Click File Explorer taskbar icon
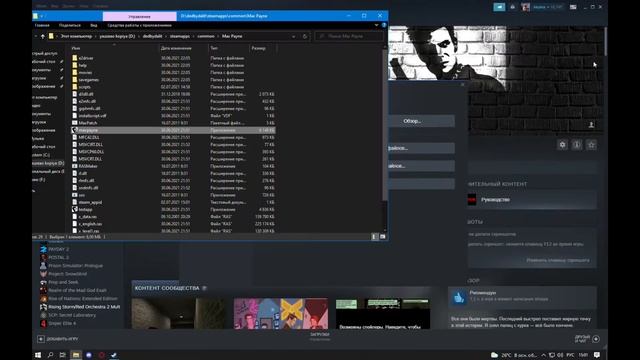 tap(76, 355)
